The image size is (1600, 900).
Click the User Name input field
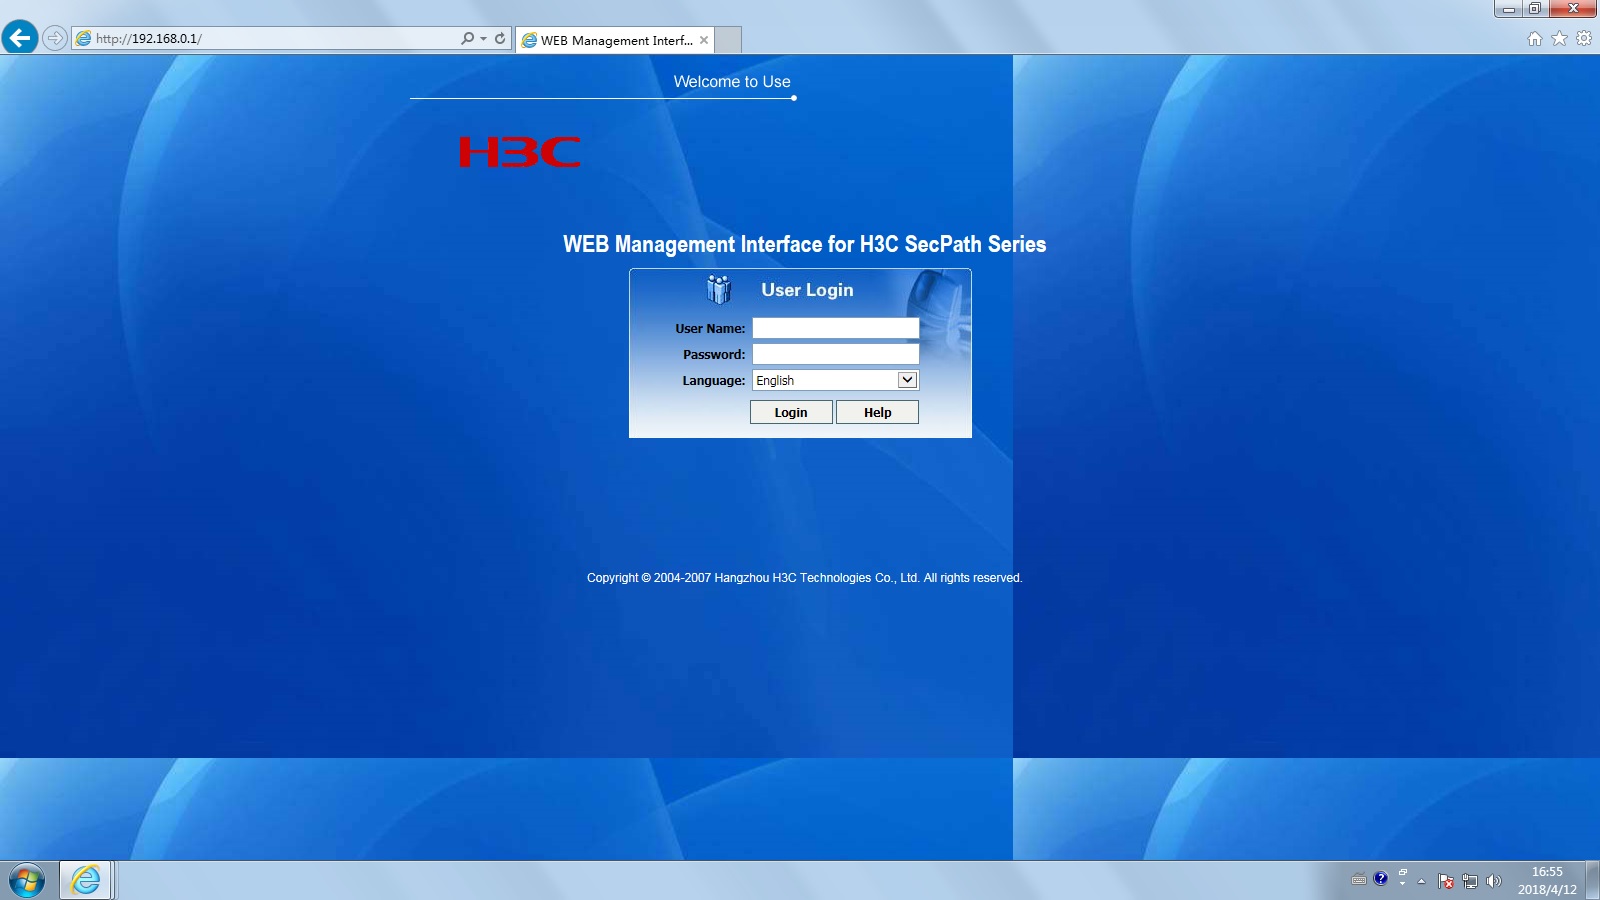point(836,328)
